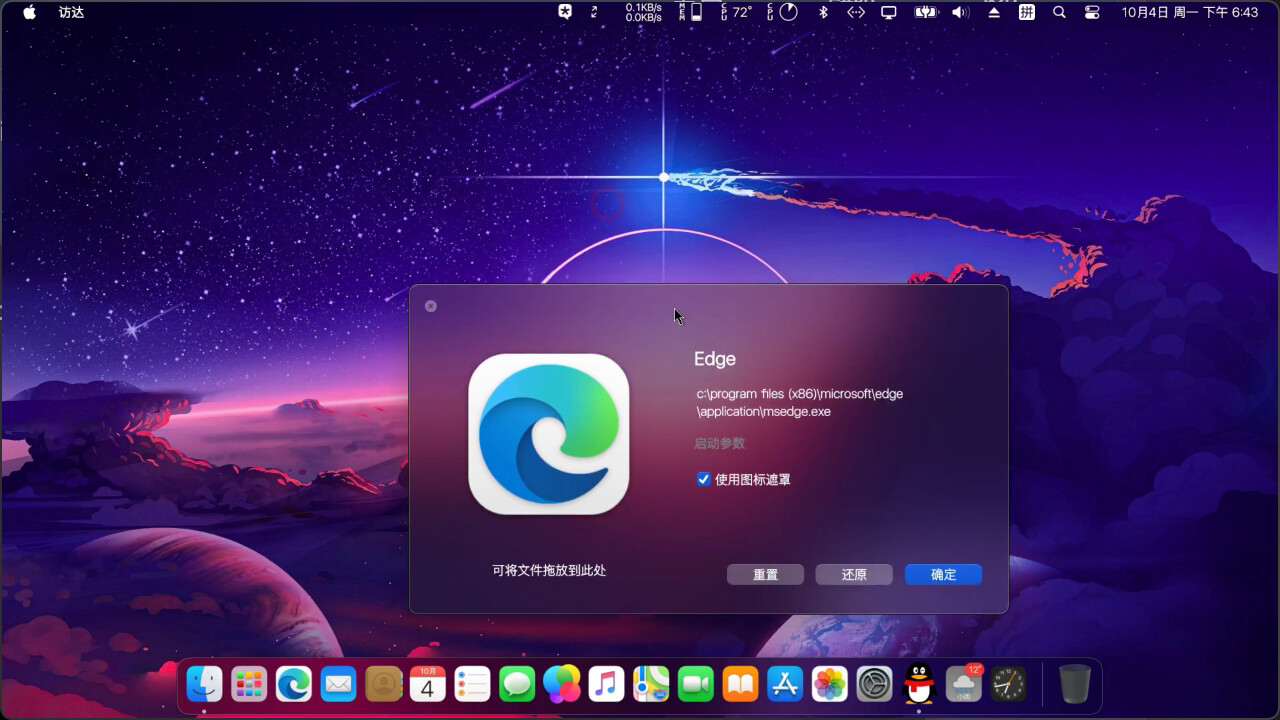Open the battery status menu
The image size is (1280, 720).
point(925,12)
